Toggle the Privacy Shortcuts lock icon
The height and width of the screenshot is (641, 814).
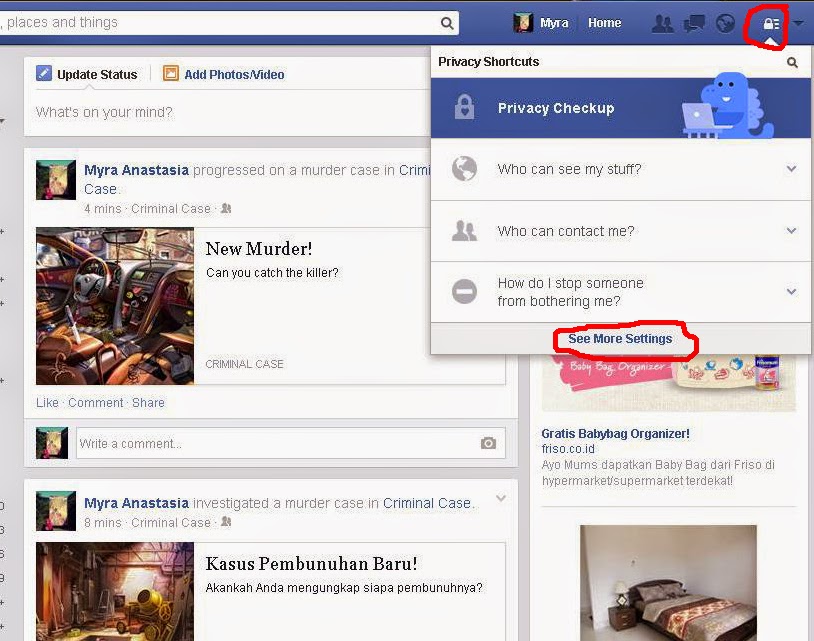770,24
